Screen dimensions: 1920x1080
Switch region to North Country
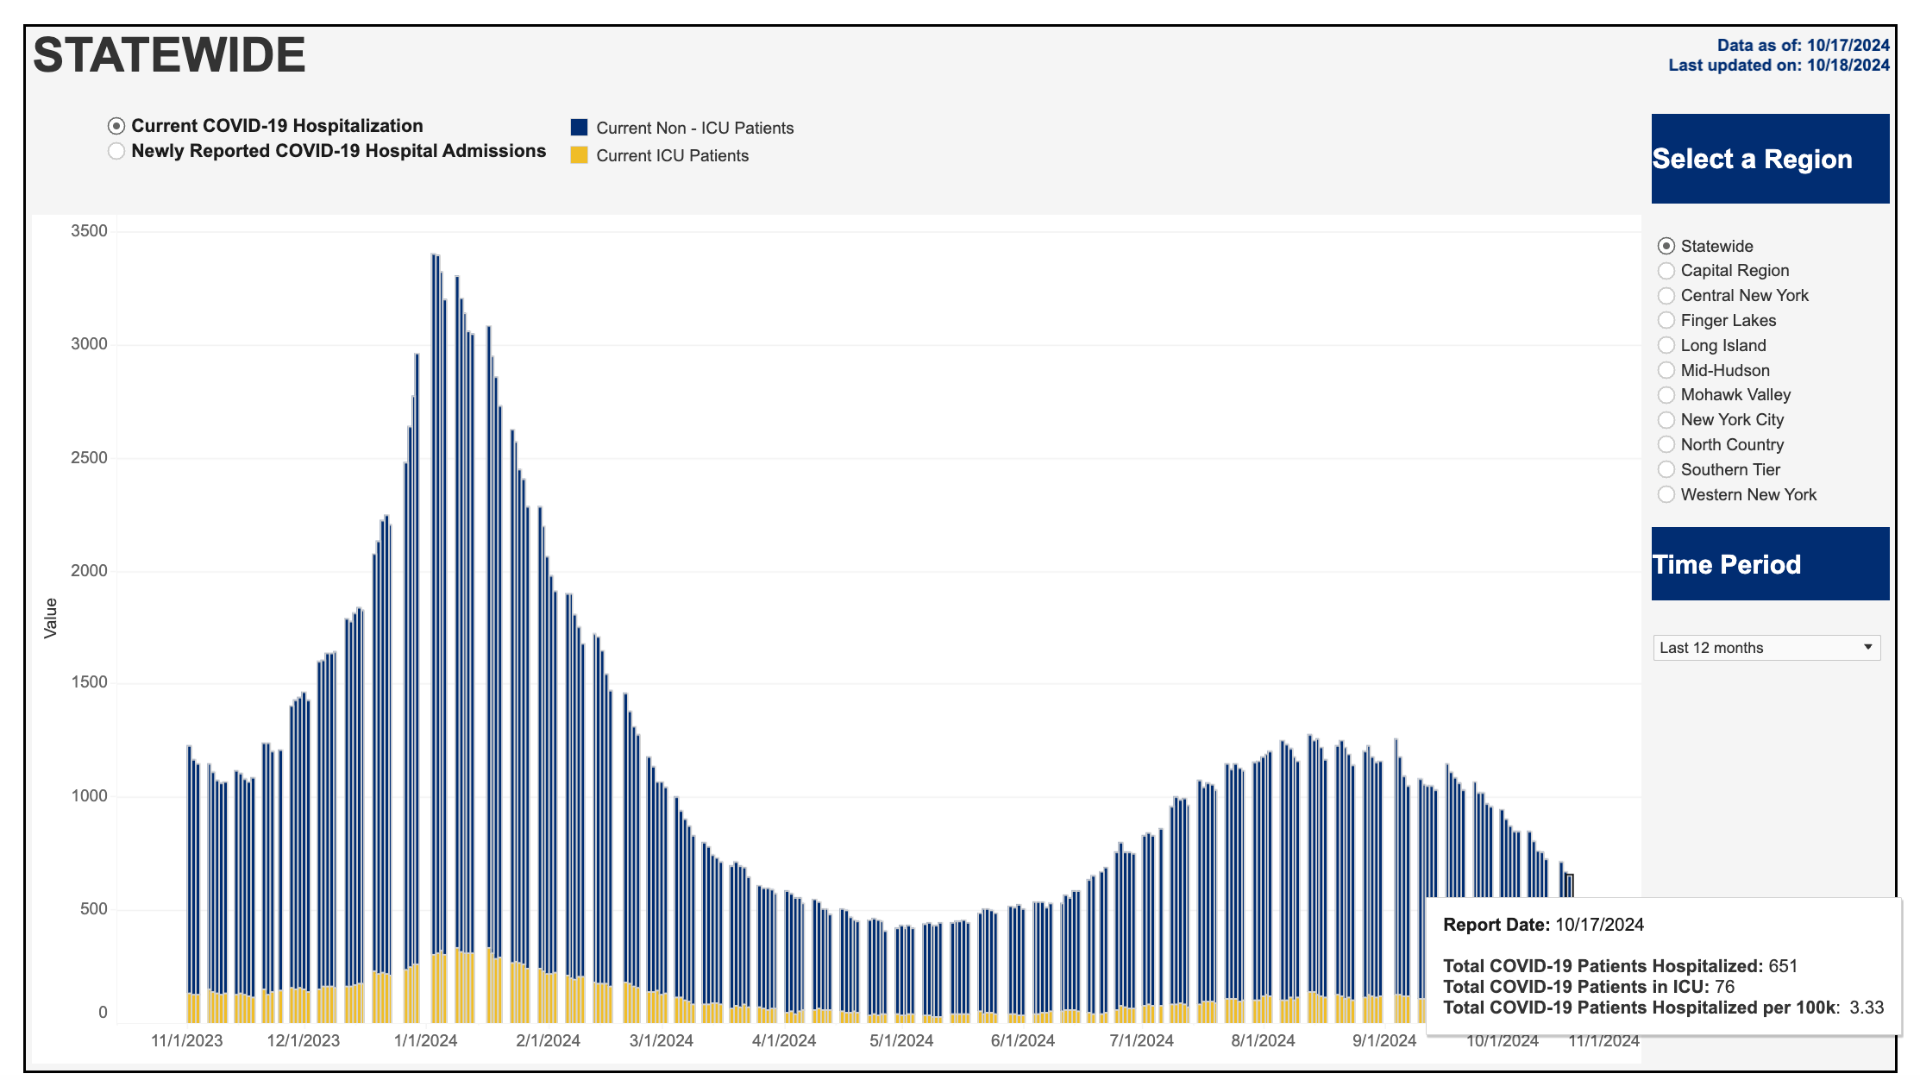tap(1666, 445)
